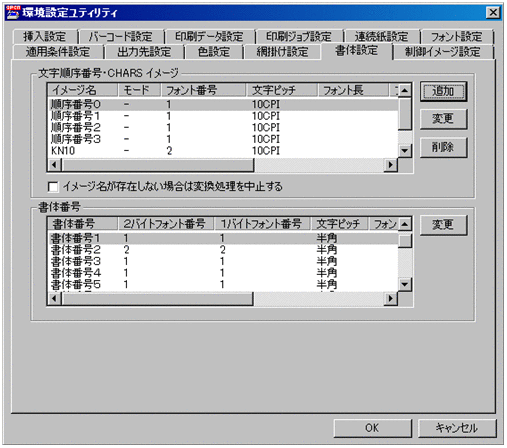Go to the 連続紙設定 tab
Viewport: 507px width, 448px height.
[x=381, y=37]
